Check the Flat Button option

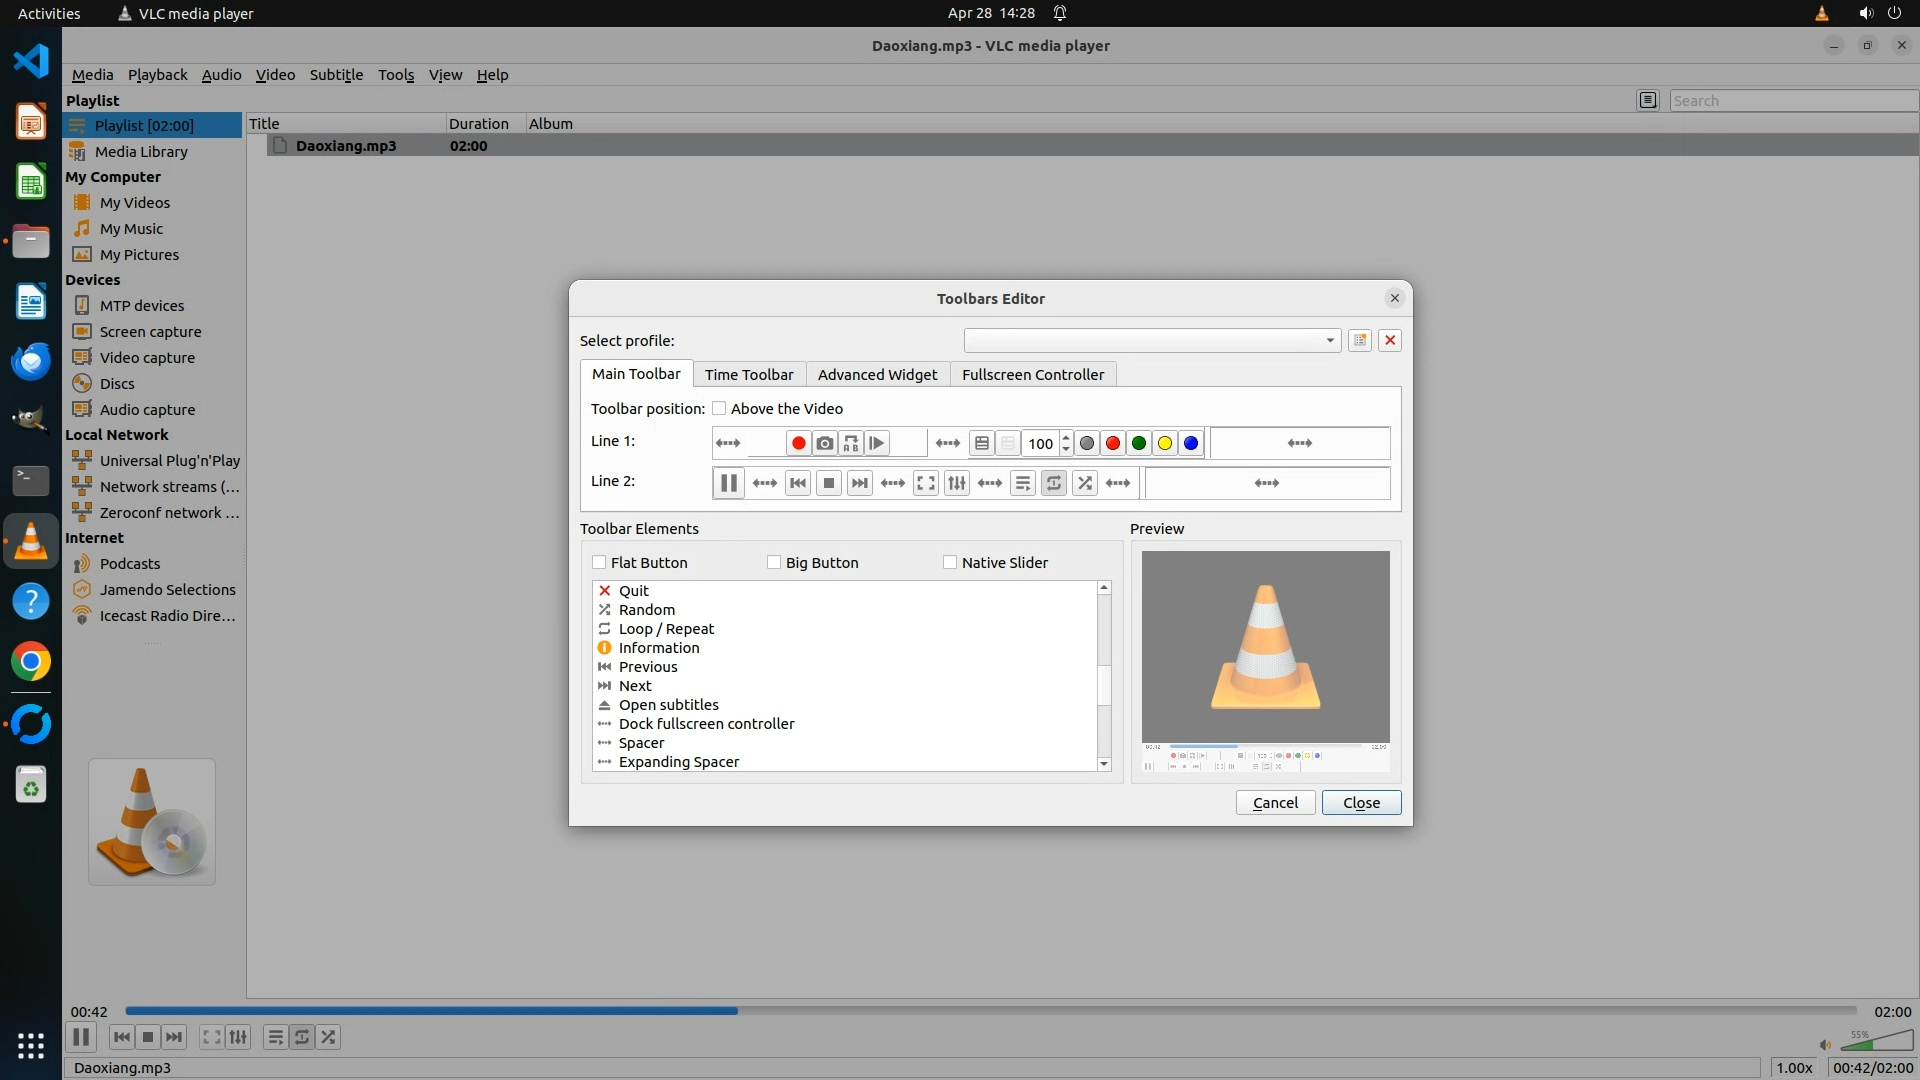coord(600,562)
